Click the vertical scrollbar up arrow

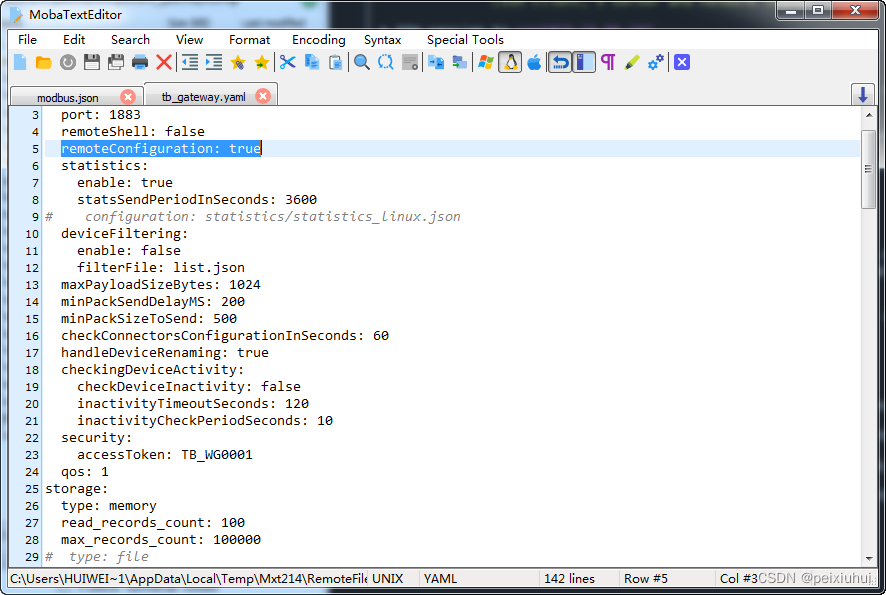pyautogui.click(x=868, y=115)
